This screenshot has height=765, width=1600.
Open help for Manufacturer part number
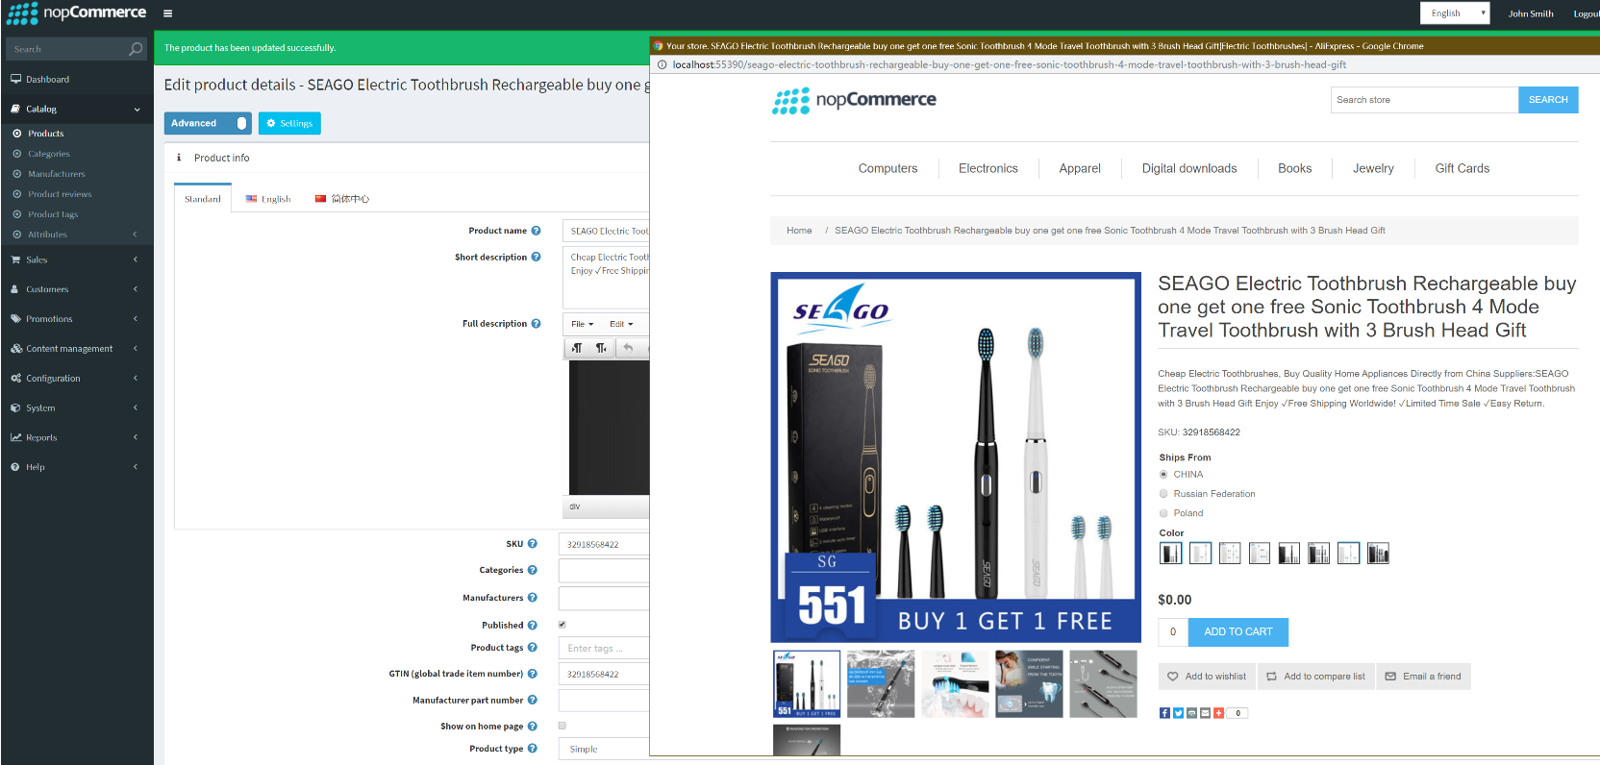pos(532,700)
